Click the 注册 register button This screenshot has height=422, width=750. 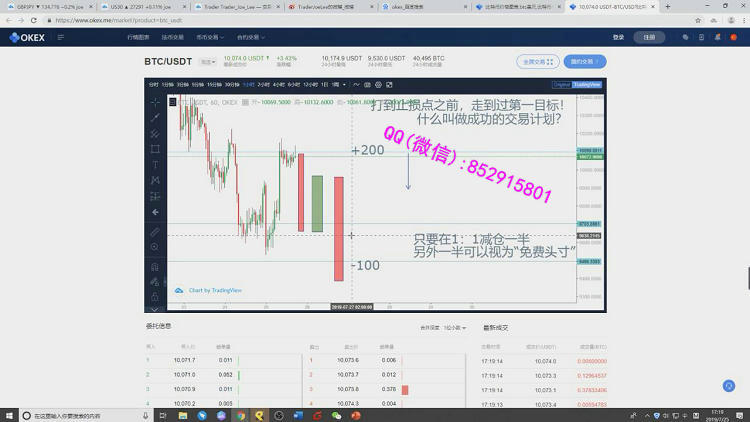(x=649, y=37)
